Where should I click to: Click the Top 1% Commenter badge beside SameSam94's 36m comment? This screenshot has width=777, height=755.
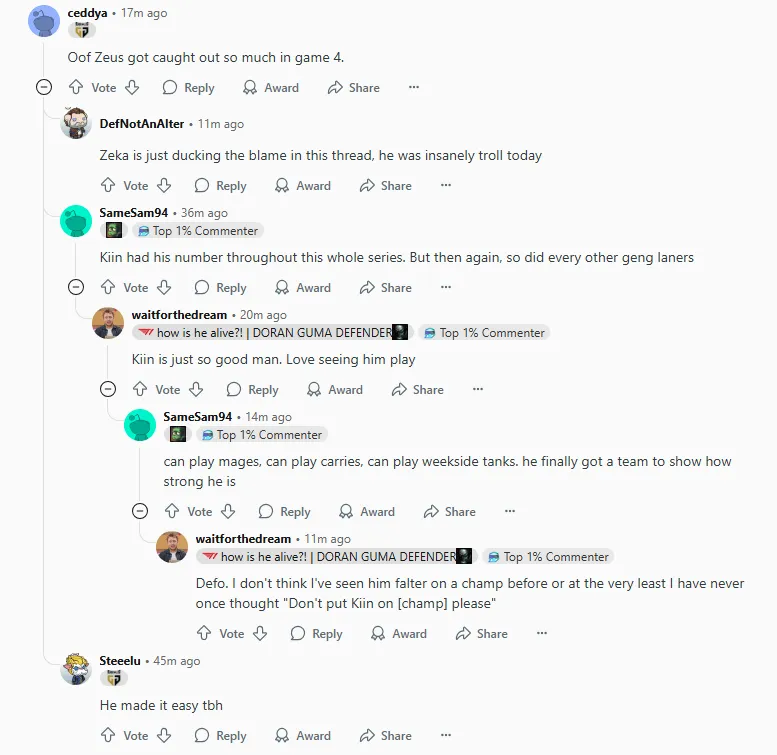198,231
